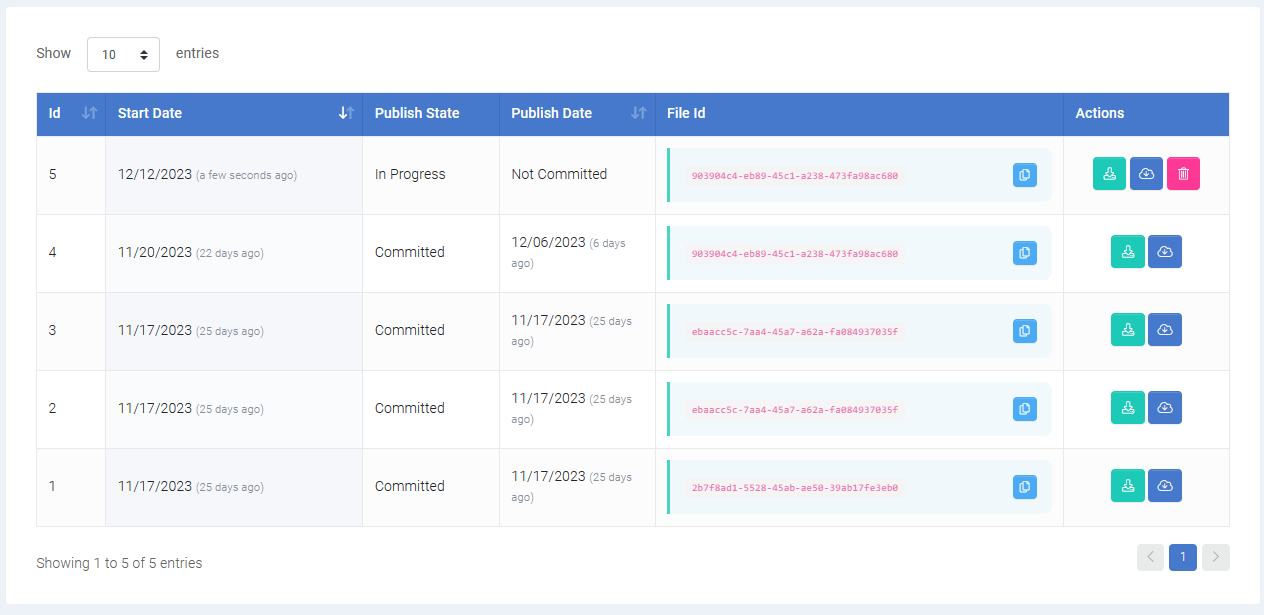1264x615 pixels.
Task: Click the pink trash delete icon for entry 5
Action: pyautogui.click(x=1183, y=174)
